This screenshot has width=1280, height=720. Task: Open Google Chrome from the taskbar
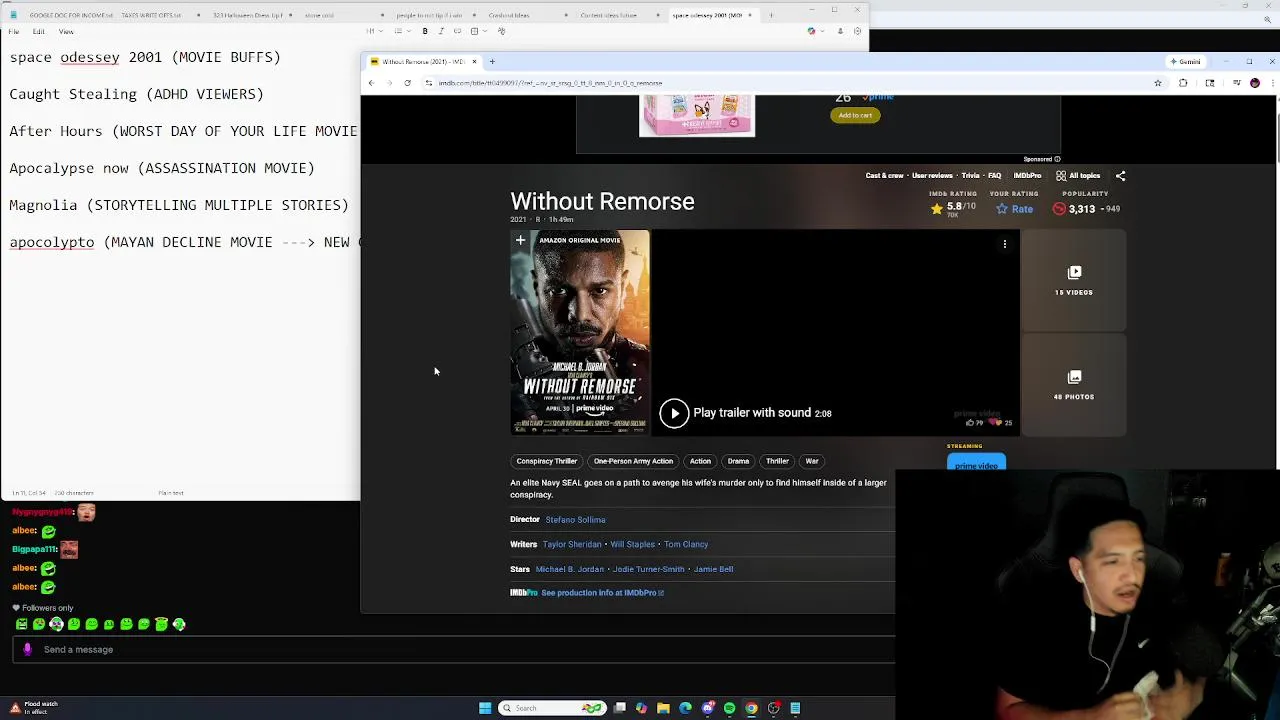pyautogui.click(x=751, y=708)
